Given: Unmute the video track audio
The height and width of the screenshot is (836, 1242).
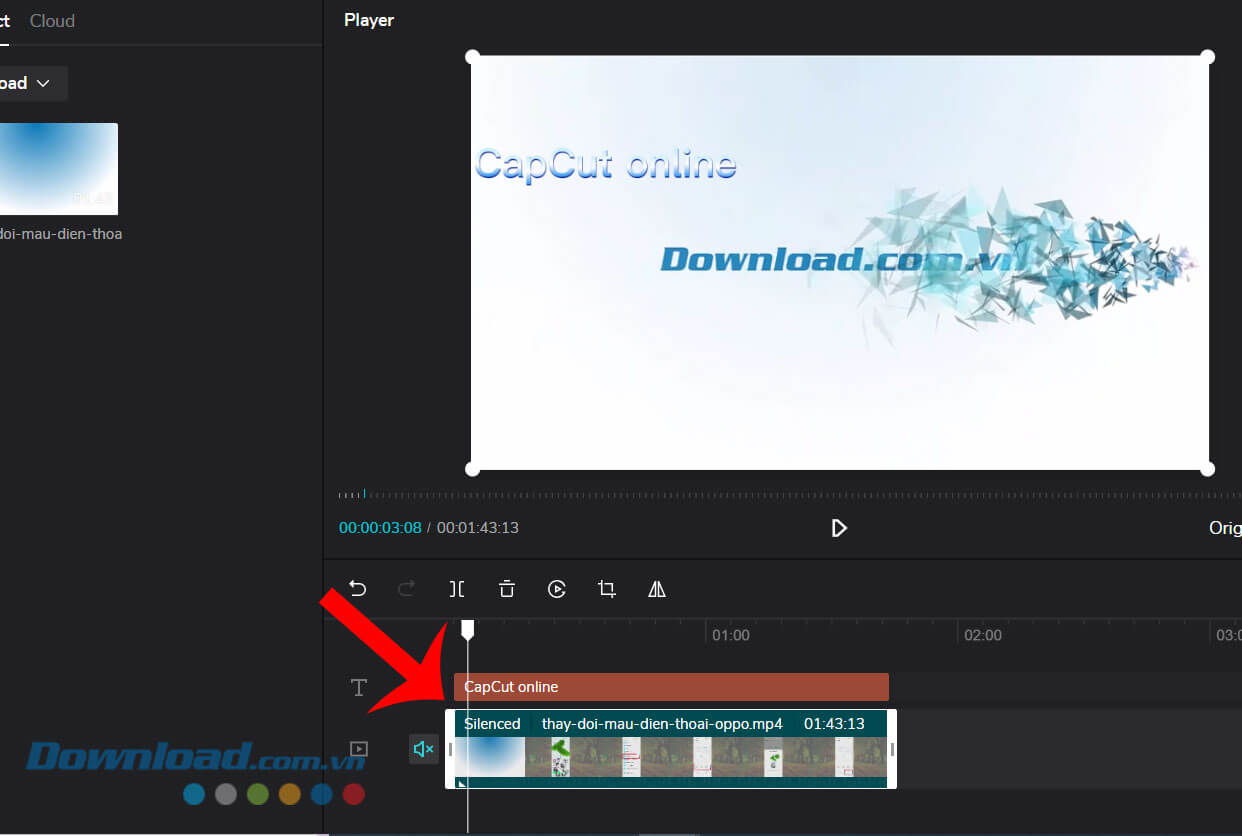Looking at the screenshot, I should tap(423, 748).
